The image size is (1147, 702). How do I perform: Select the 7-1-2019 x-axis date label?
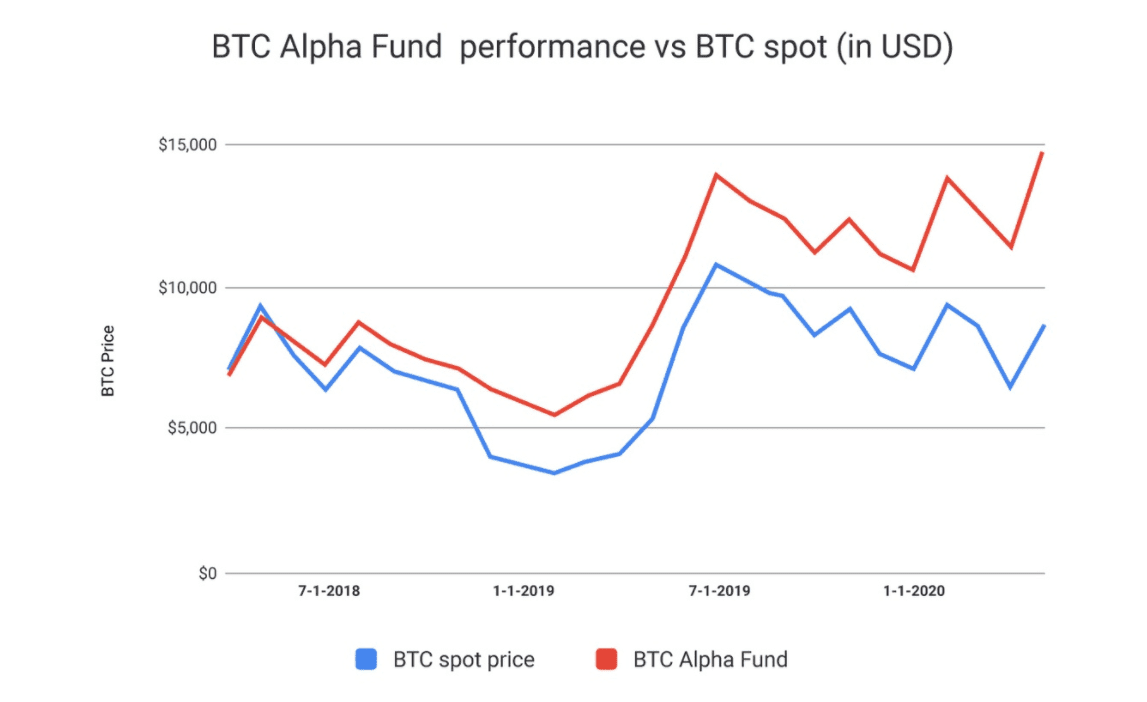click(x=719, y=591)
